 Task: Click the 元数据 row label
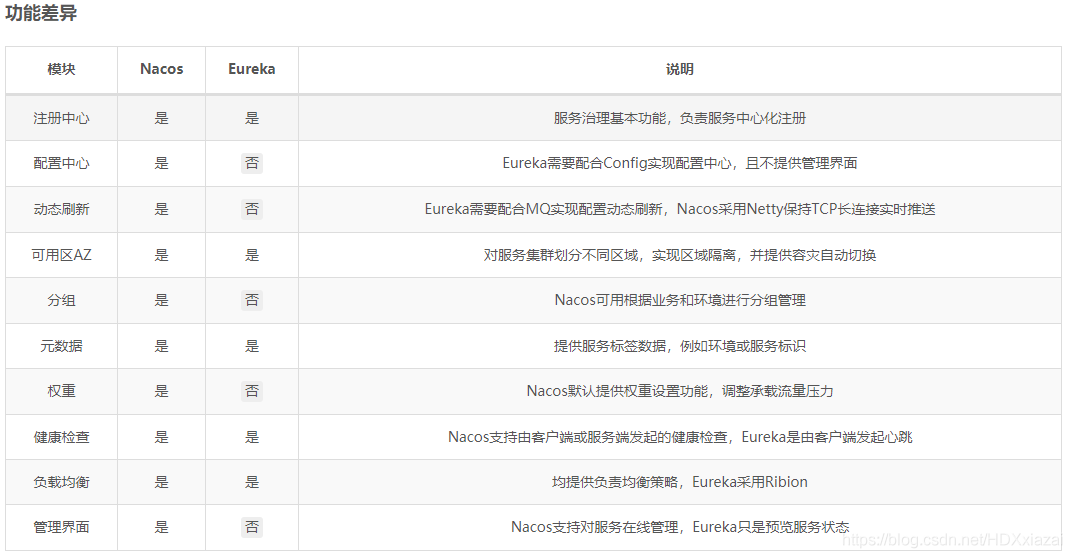click(x=62, y=346)
